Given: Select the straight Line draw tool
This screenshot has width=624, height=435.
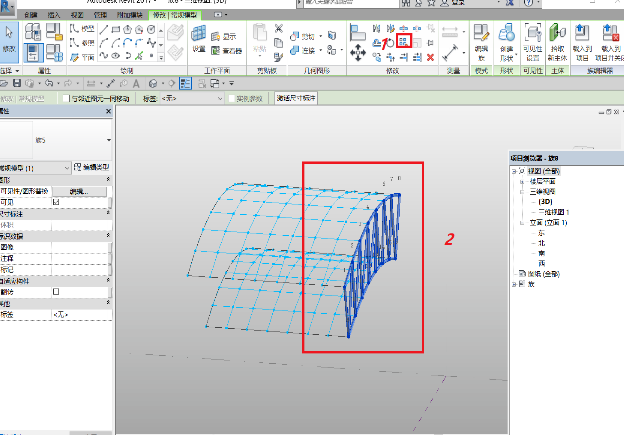Looking at the screenshot, I should click(104, 29).
